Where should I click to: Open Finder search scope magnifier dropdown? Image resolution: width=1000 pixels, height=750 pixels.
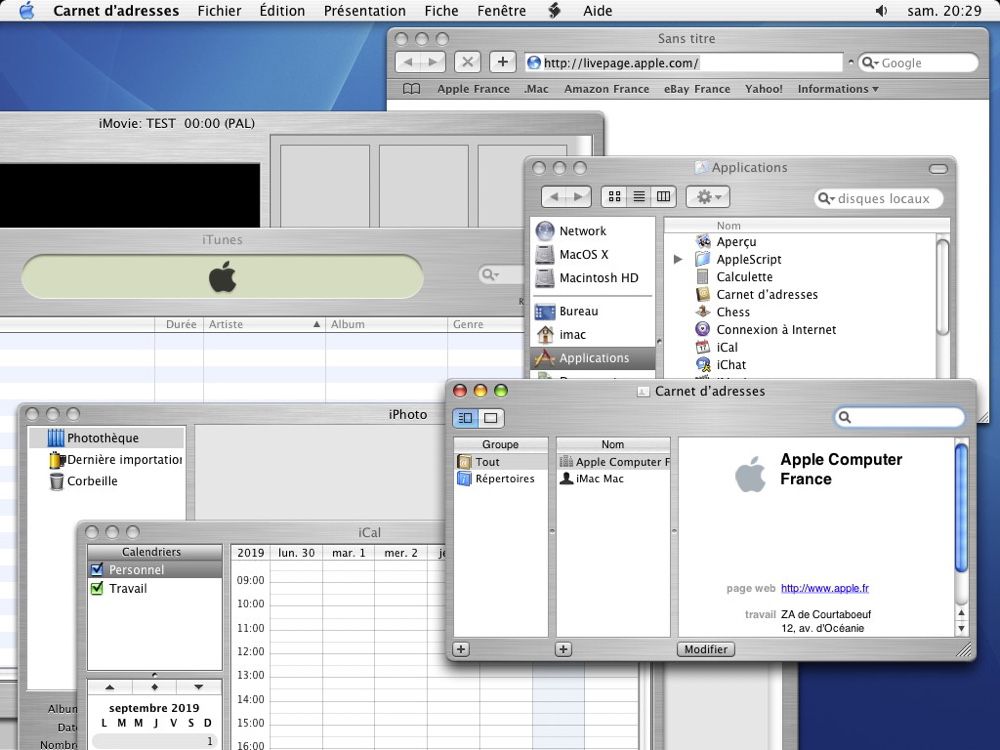(826, 198)
